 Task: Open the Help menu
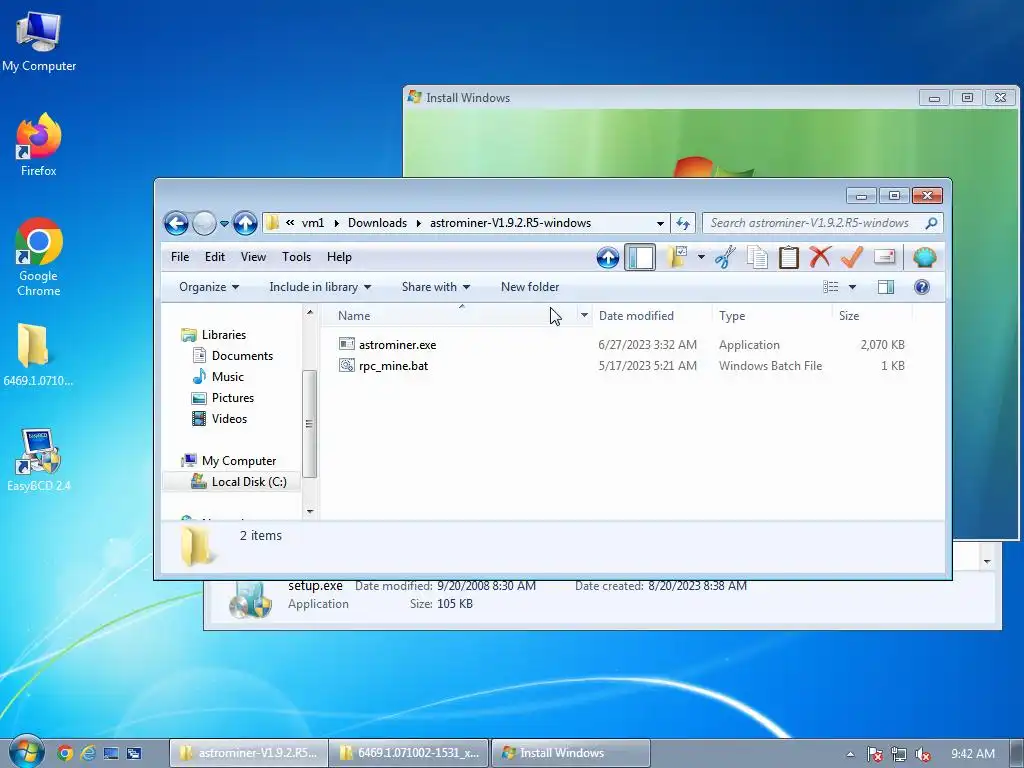[x=339, y=257]
